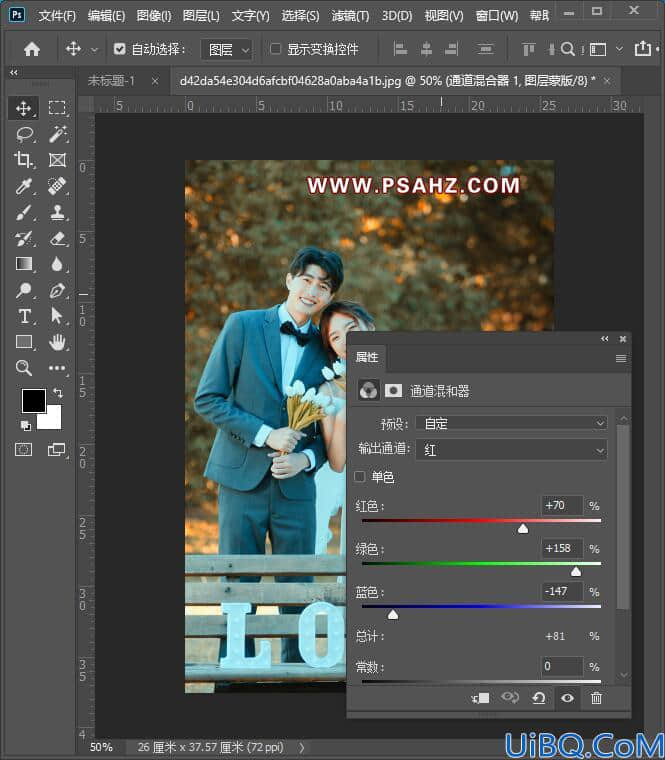Select the Eraser tool
The image size is (665, 760).
57,238
